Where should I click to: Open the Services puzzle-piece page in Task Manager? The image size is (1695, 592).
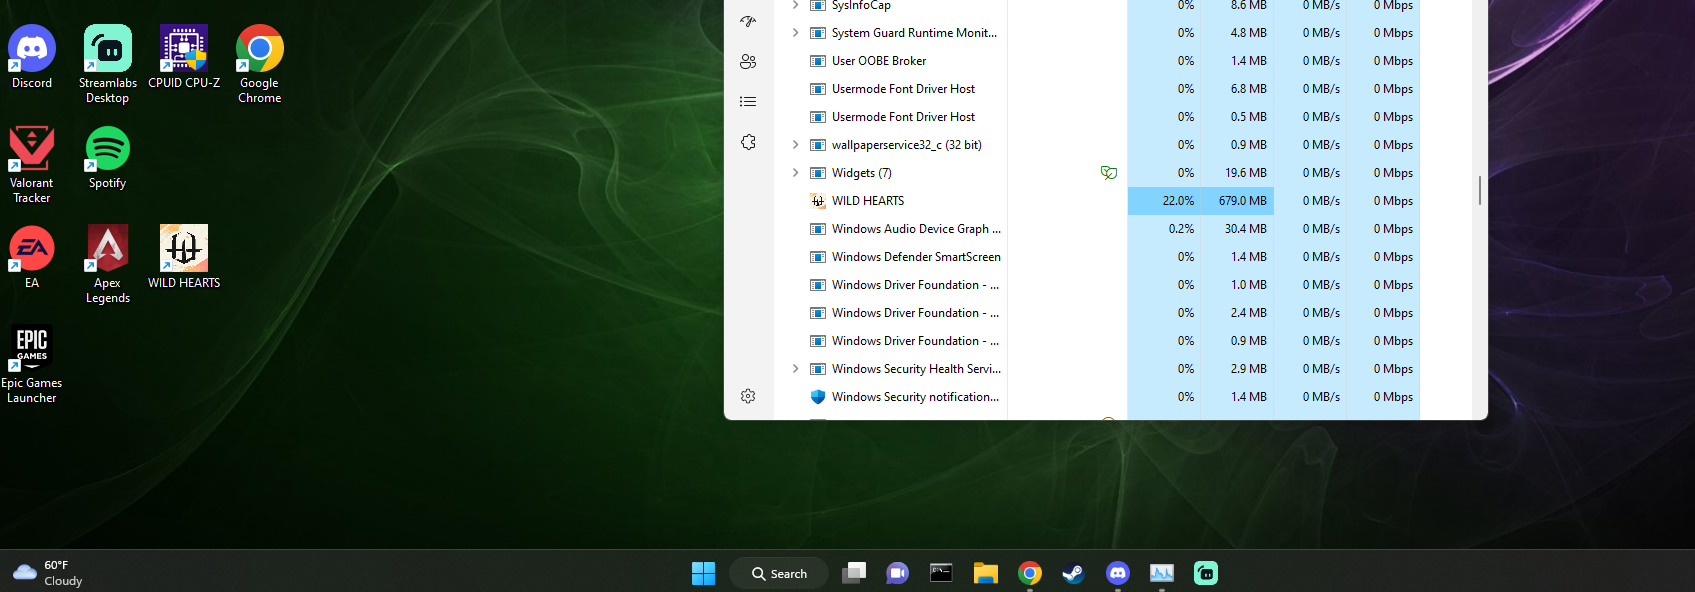[x=748, y=142]
